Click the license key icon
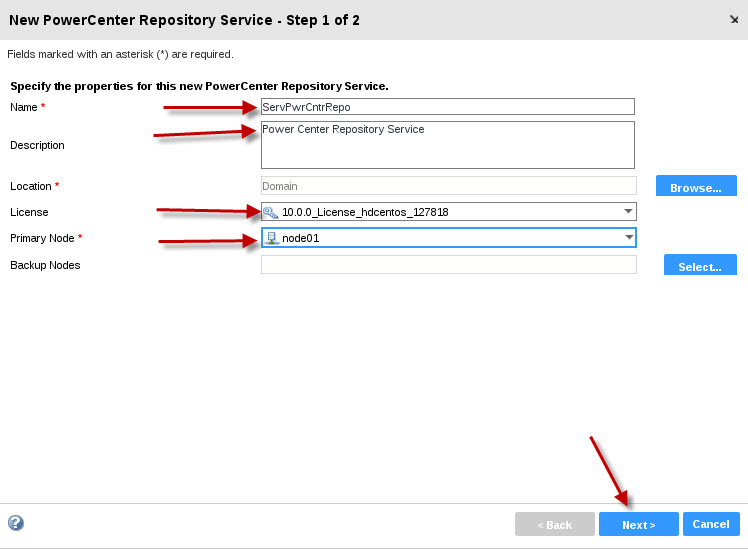748x549 pixels. coord(270,212)
